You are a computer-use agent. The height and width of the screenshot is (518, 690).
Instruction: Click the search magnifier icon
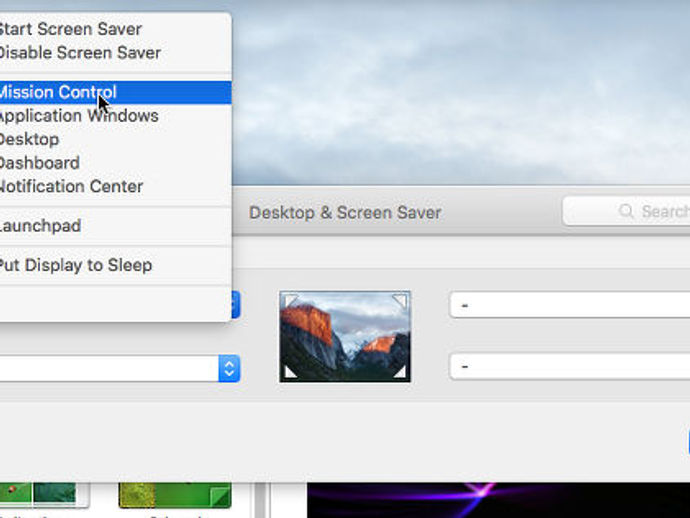tap(626, 211)
